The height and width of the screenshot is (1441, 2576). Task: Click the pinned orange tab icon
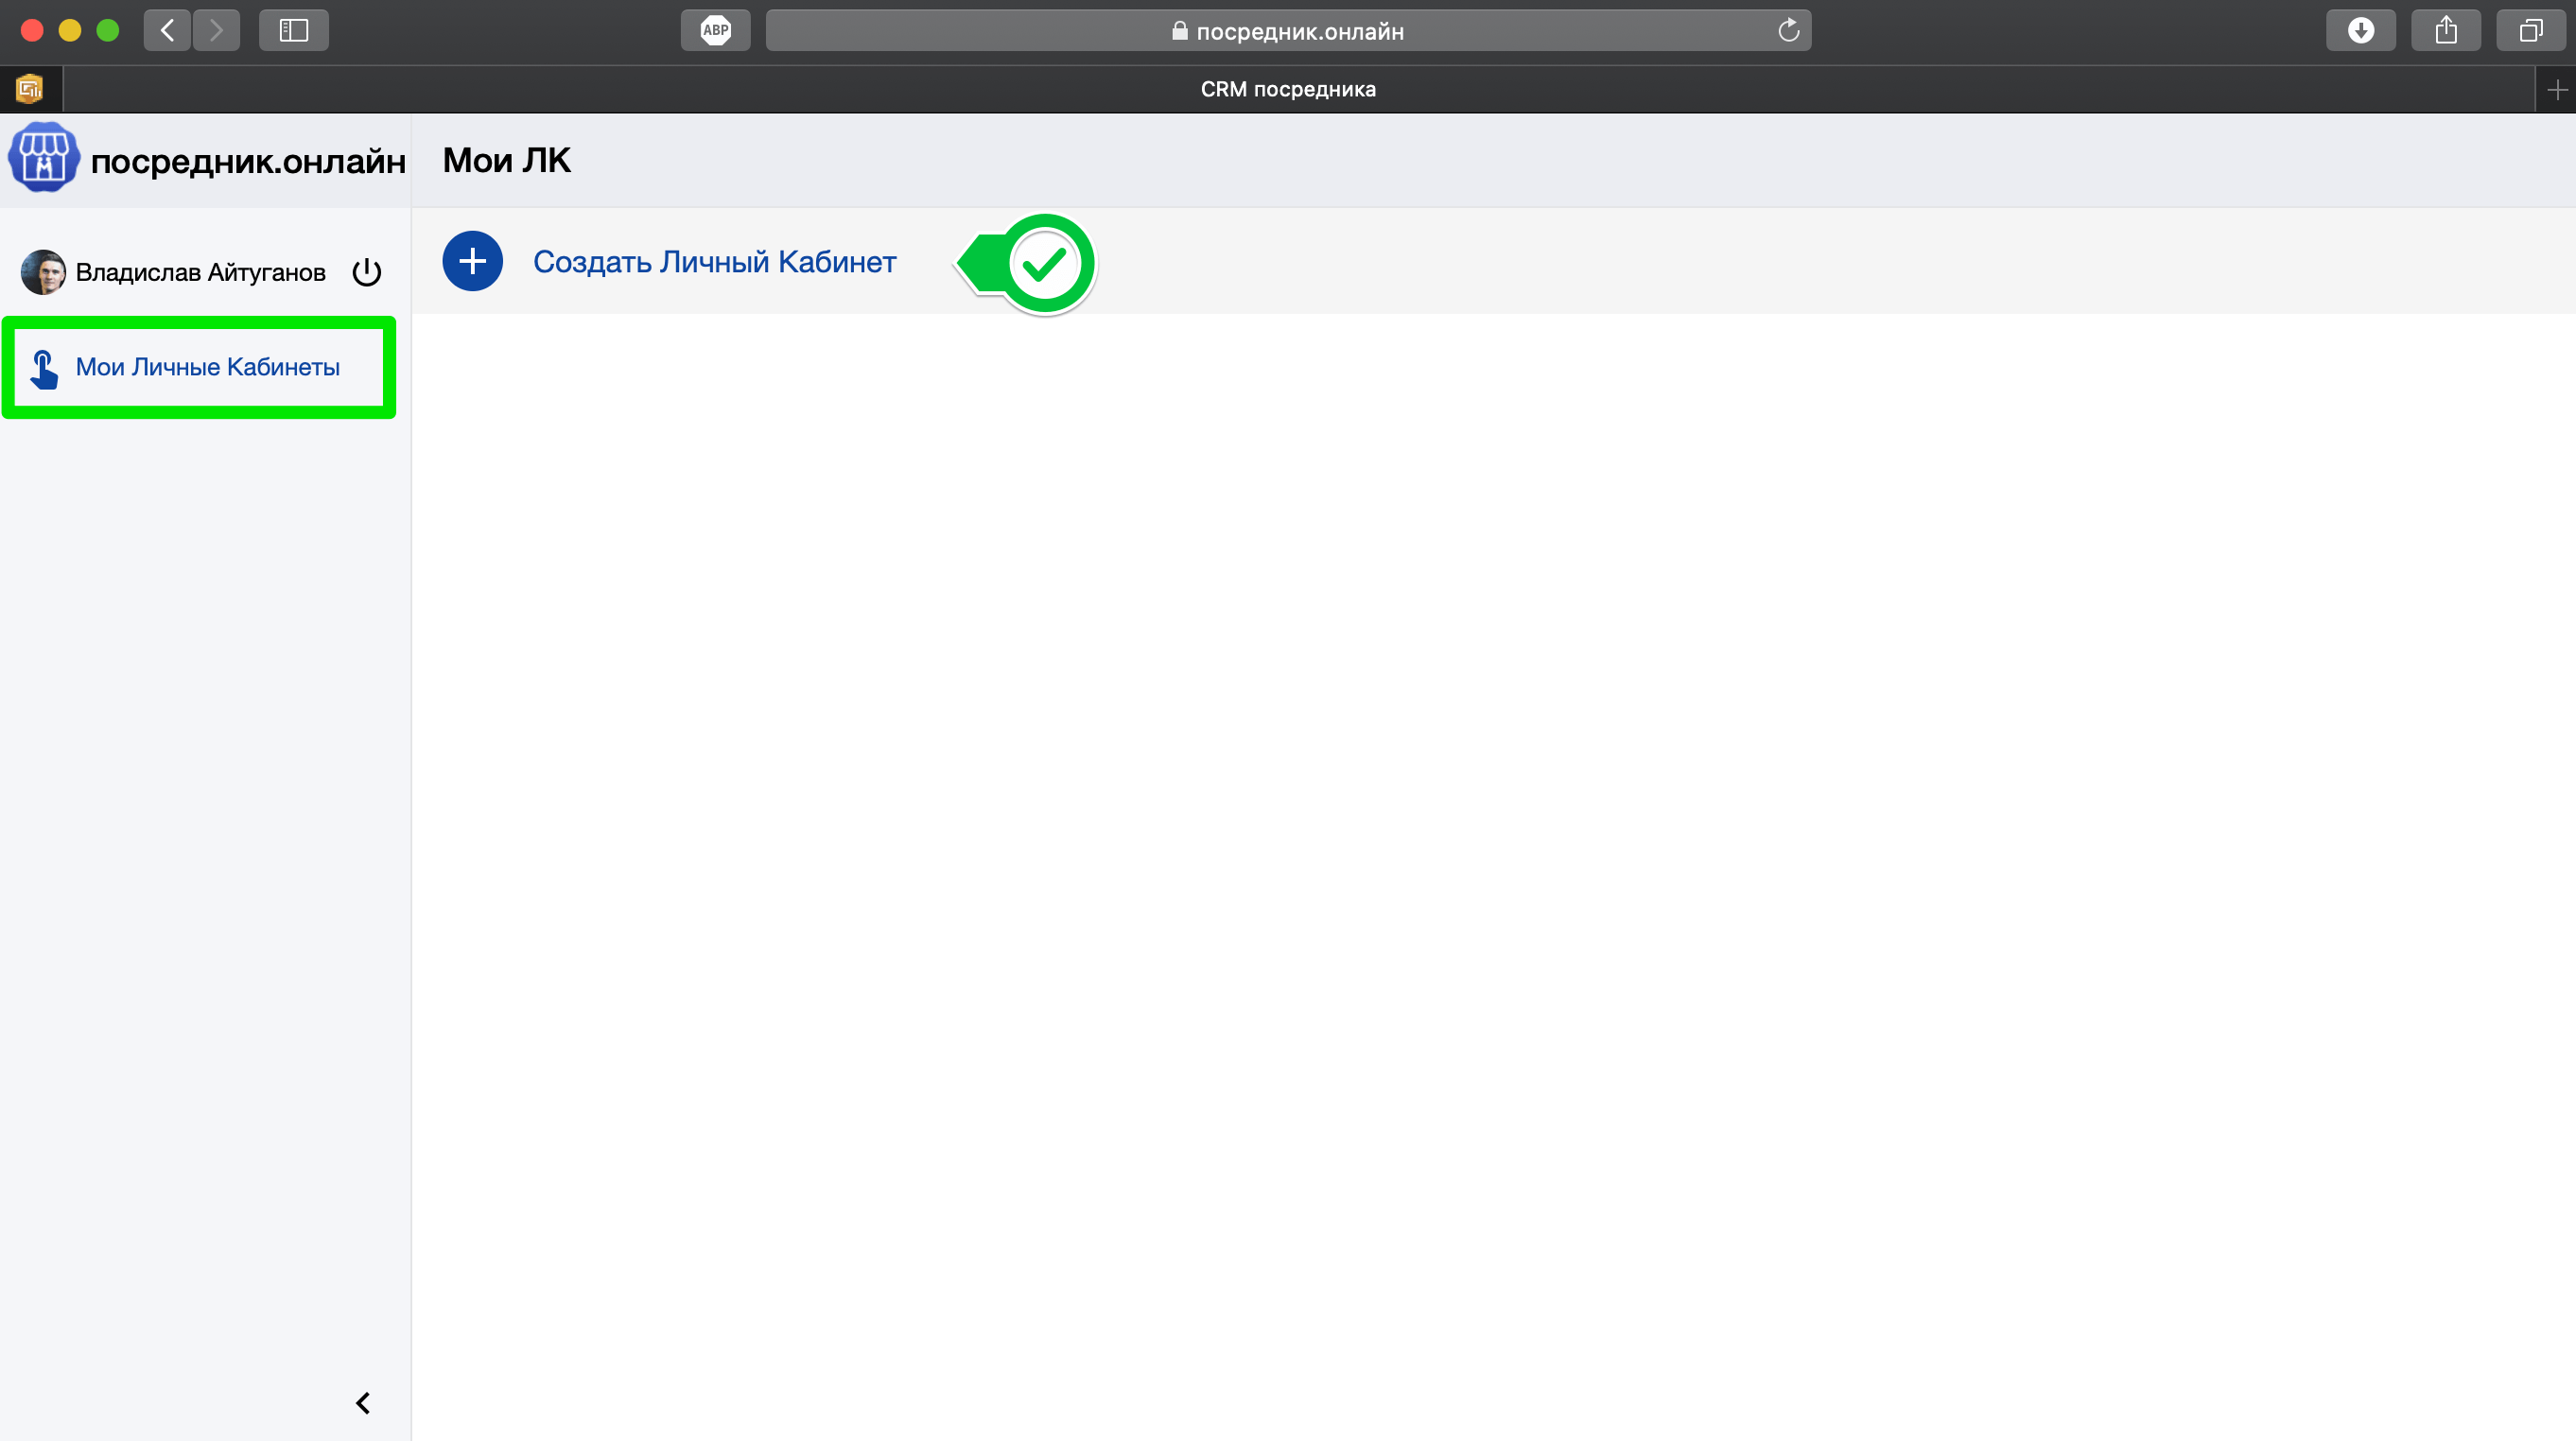point(30,89)
